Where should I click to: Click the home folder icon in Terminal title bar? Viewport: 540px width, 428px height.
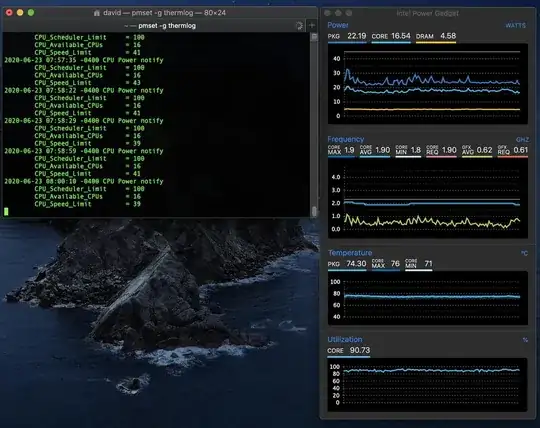[x=97, y=13]
